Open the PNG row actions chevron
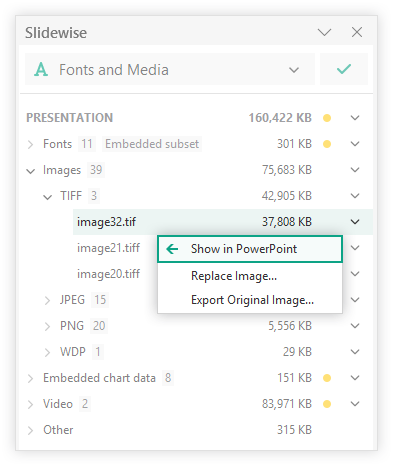This screenshot has height=466, width=393. pos(355,326)
